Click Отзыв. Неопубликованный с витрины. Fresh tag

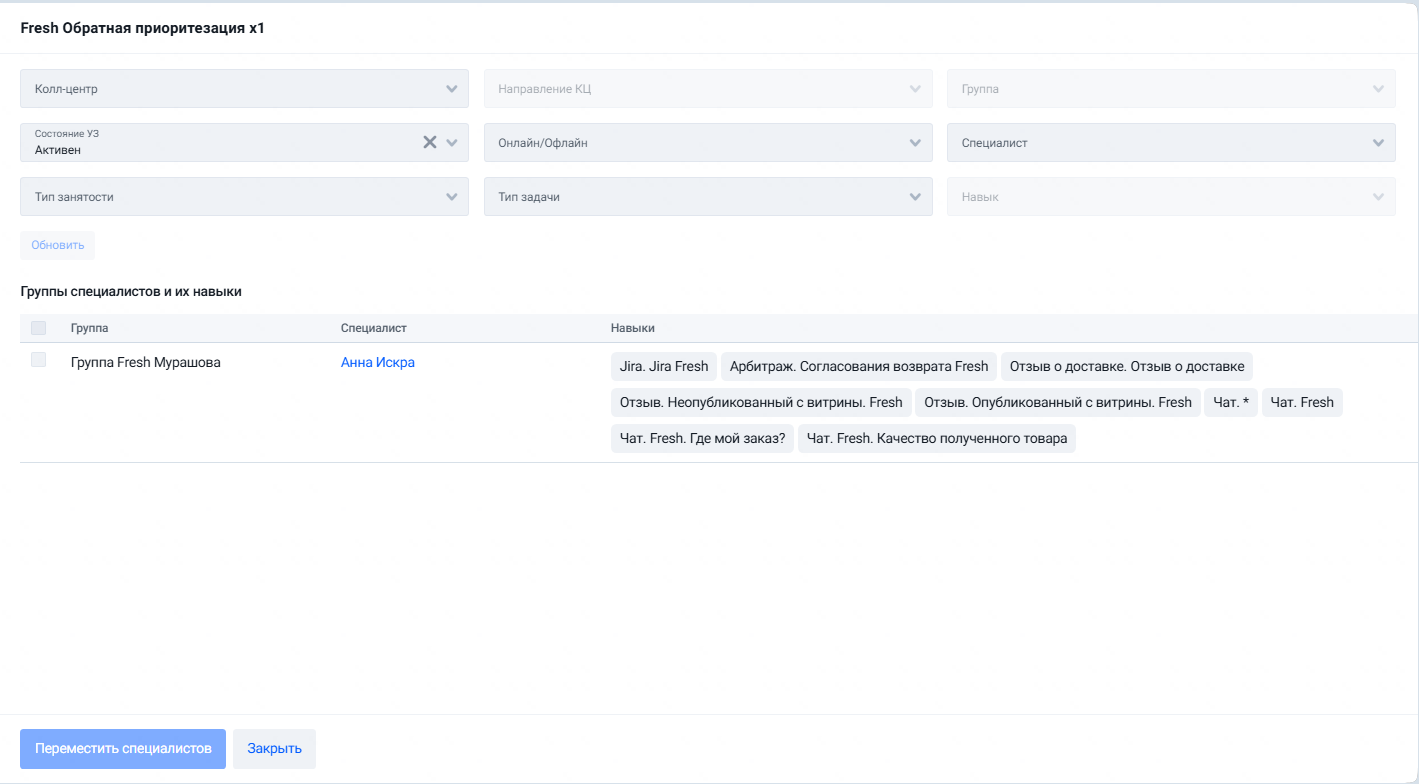click(x=761, y=402)
